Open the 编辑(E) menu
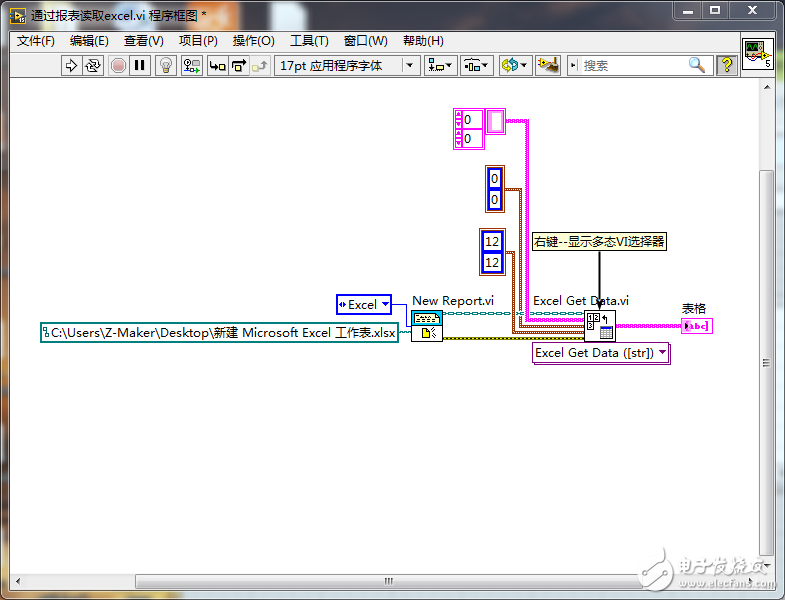Screen dimensions: 785x600 (89, 41)
